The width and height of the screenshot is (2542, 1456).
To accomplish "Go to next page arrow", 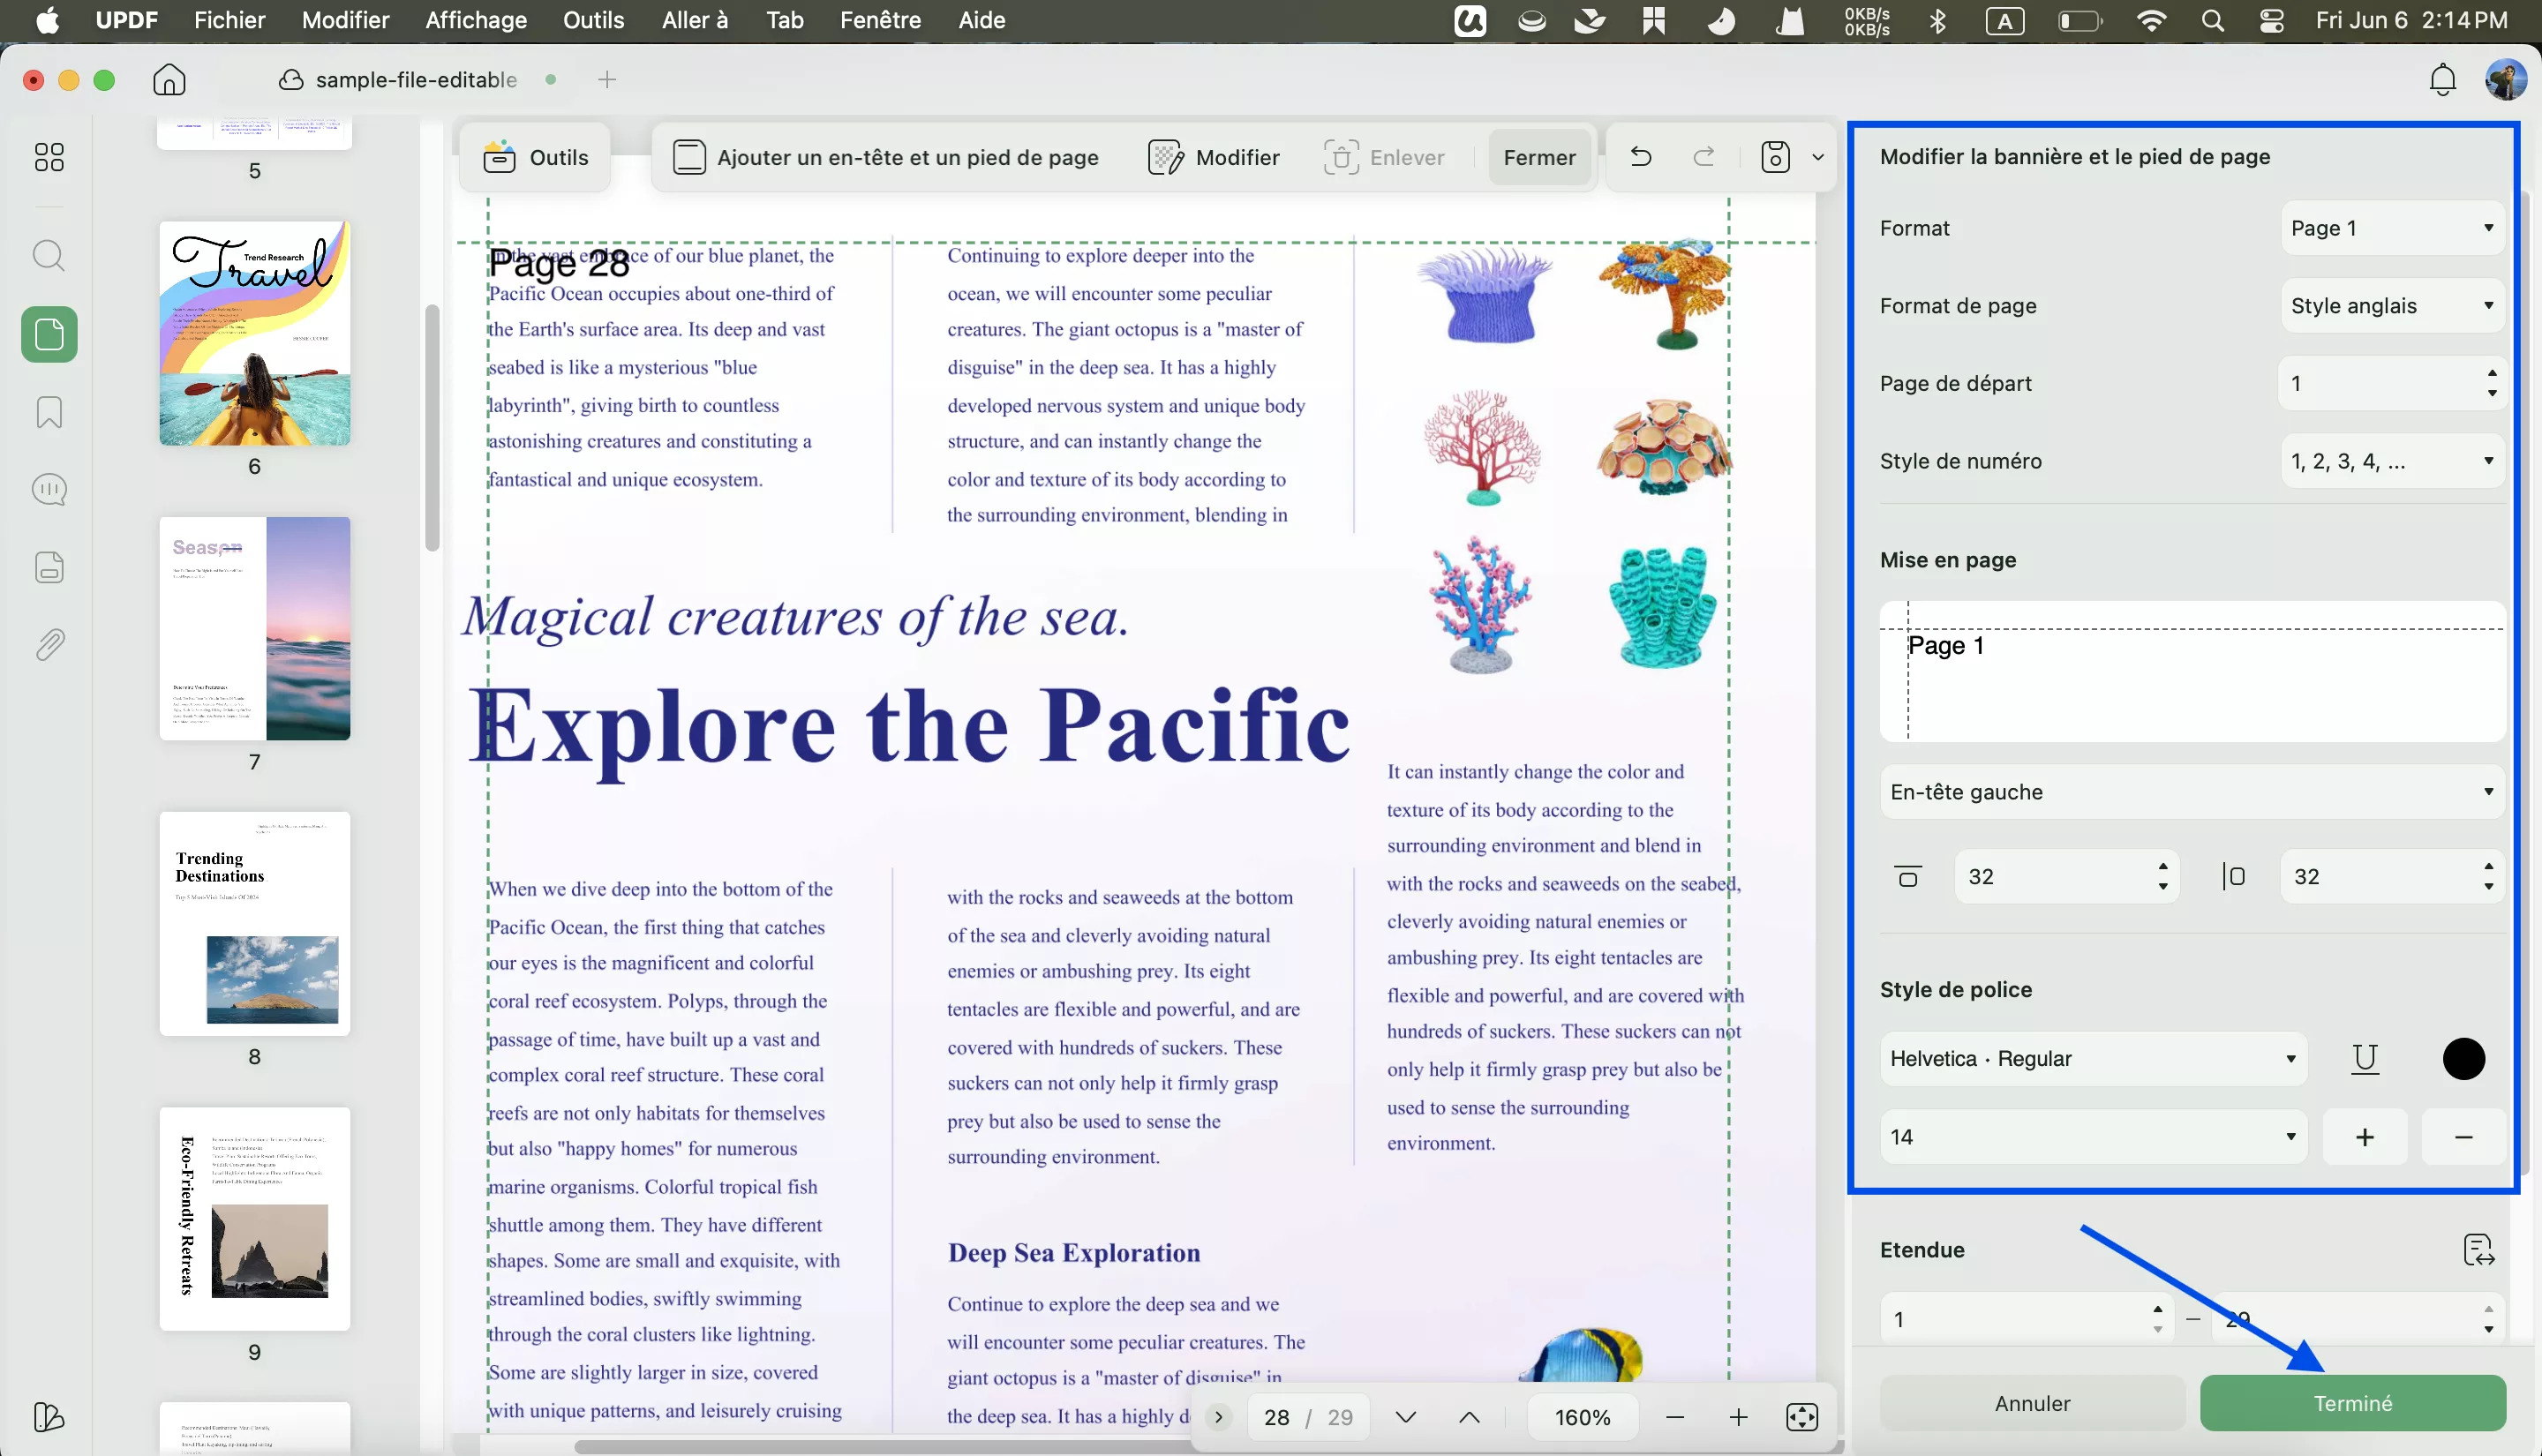I will pos(1406,1417).
